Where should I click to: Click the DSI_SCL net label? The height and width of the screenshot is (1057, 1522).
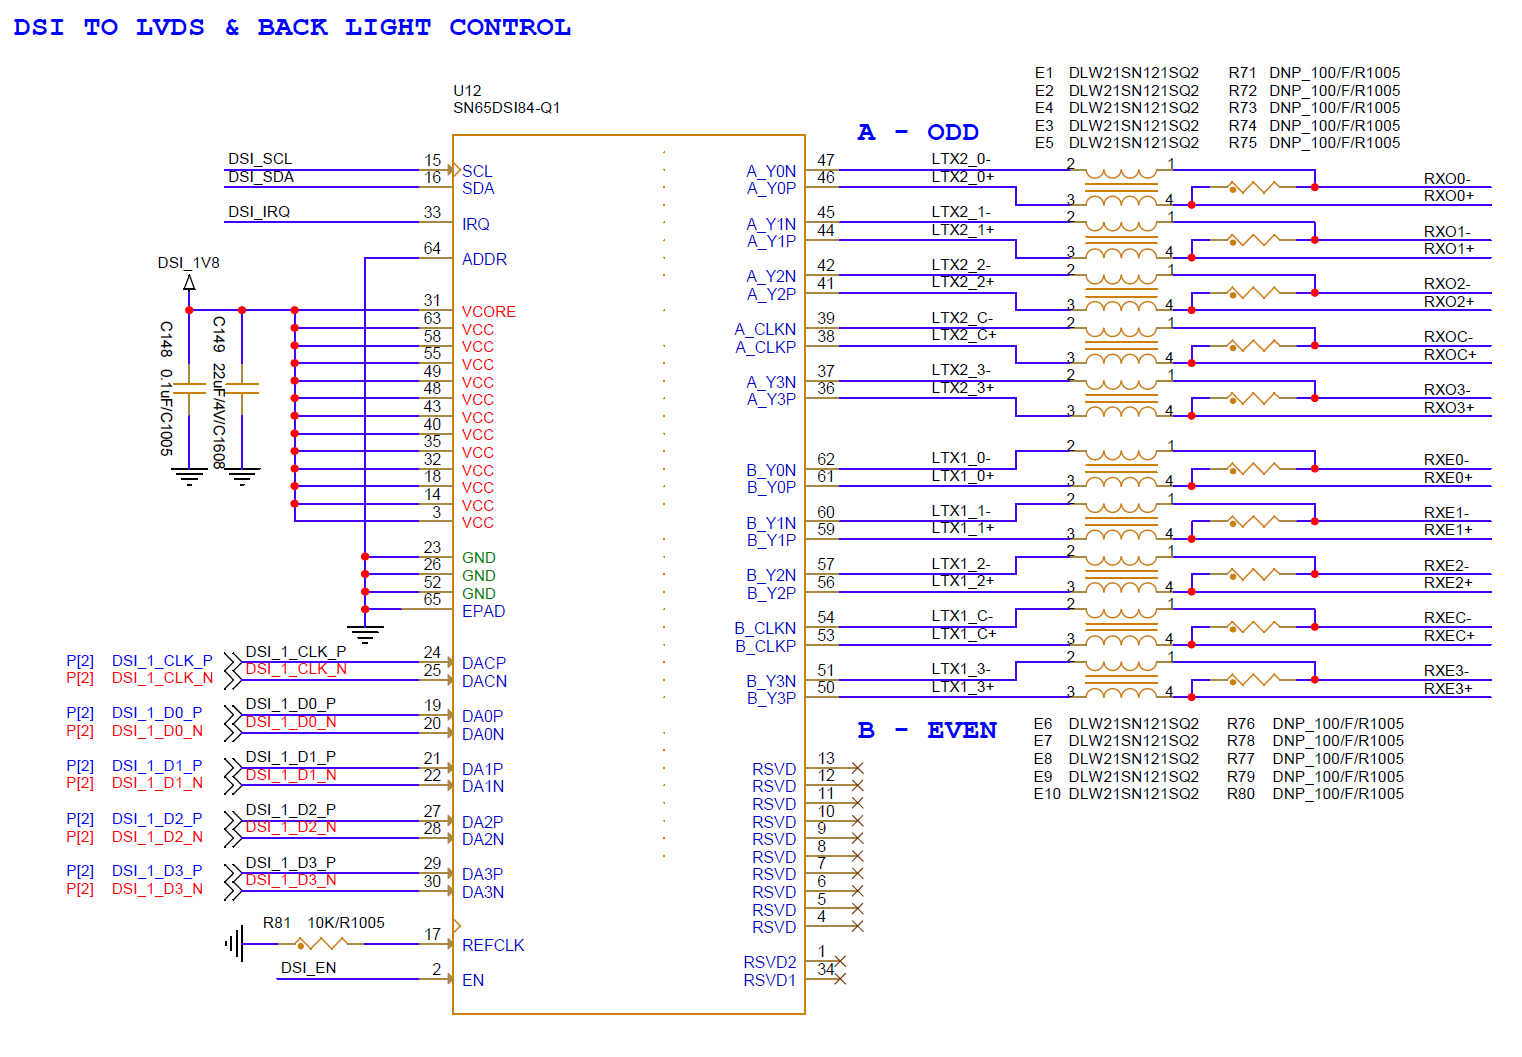[x=260, y=159]
